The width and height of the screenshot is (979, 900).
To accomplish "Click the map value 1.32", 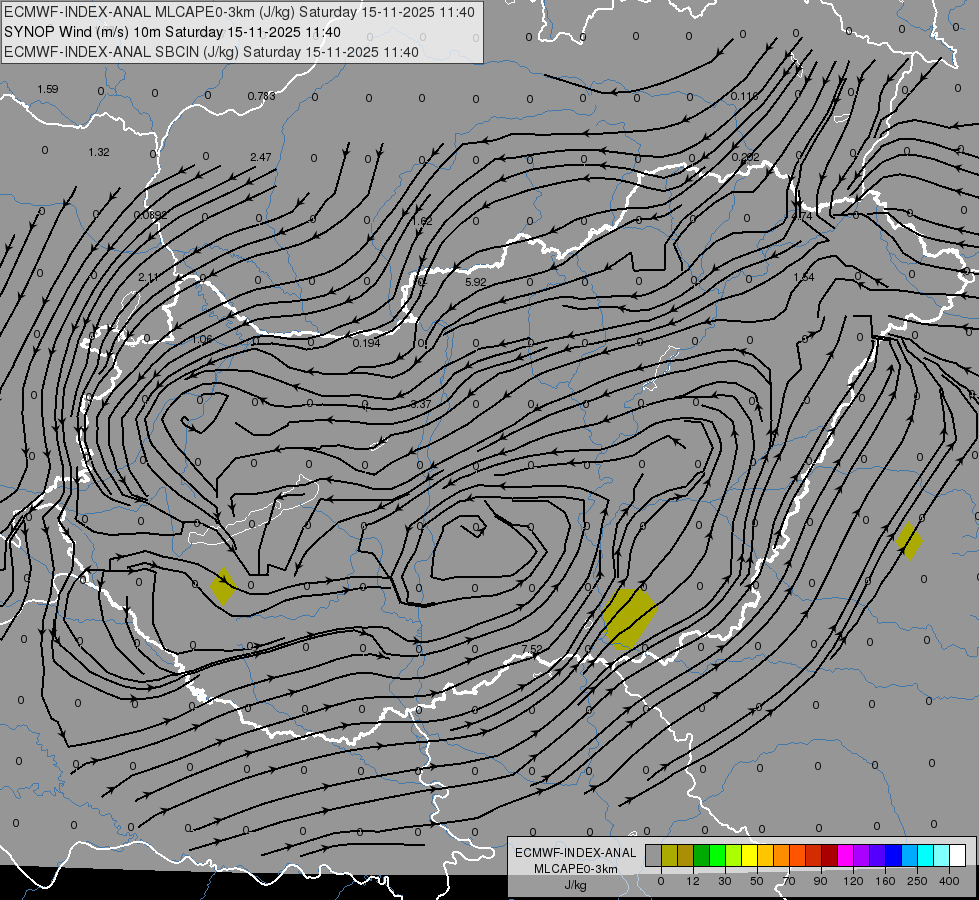I will click(x=99, y=152).
